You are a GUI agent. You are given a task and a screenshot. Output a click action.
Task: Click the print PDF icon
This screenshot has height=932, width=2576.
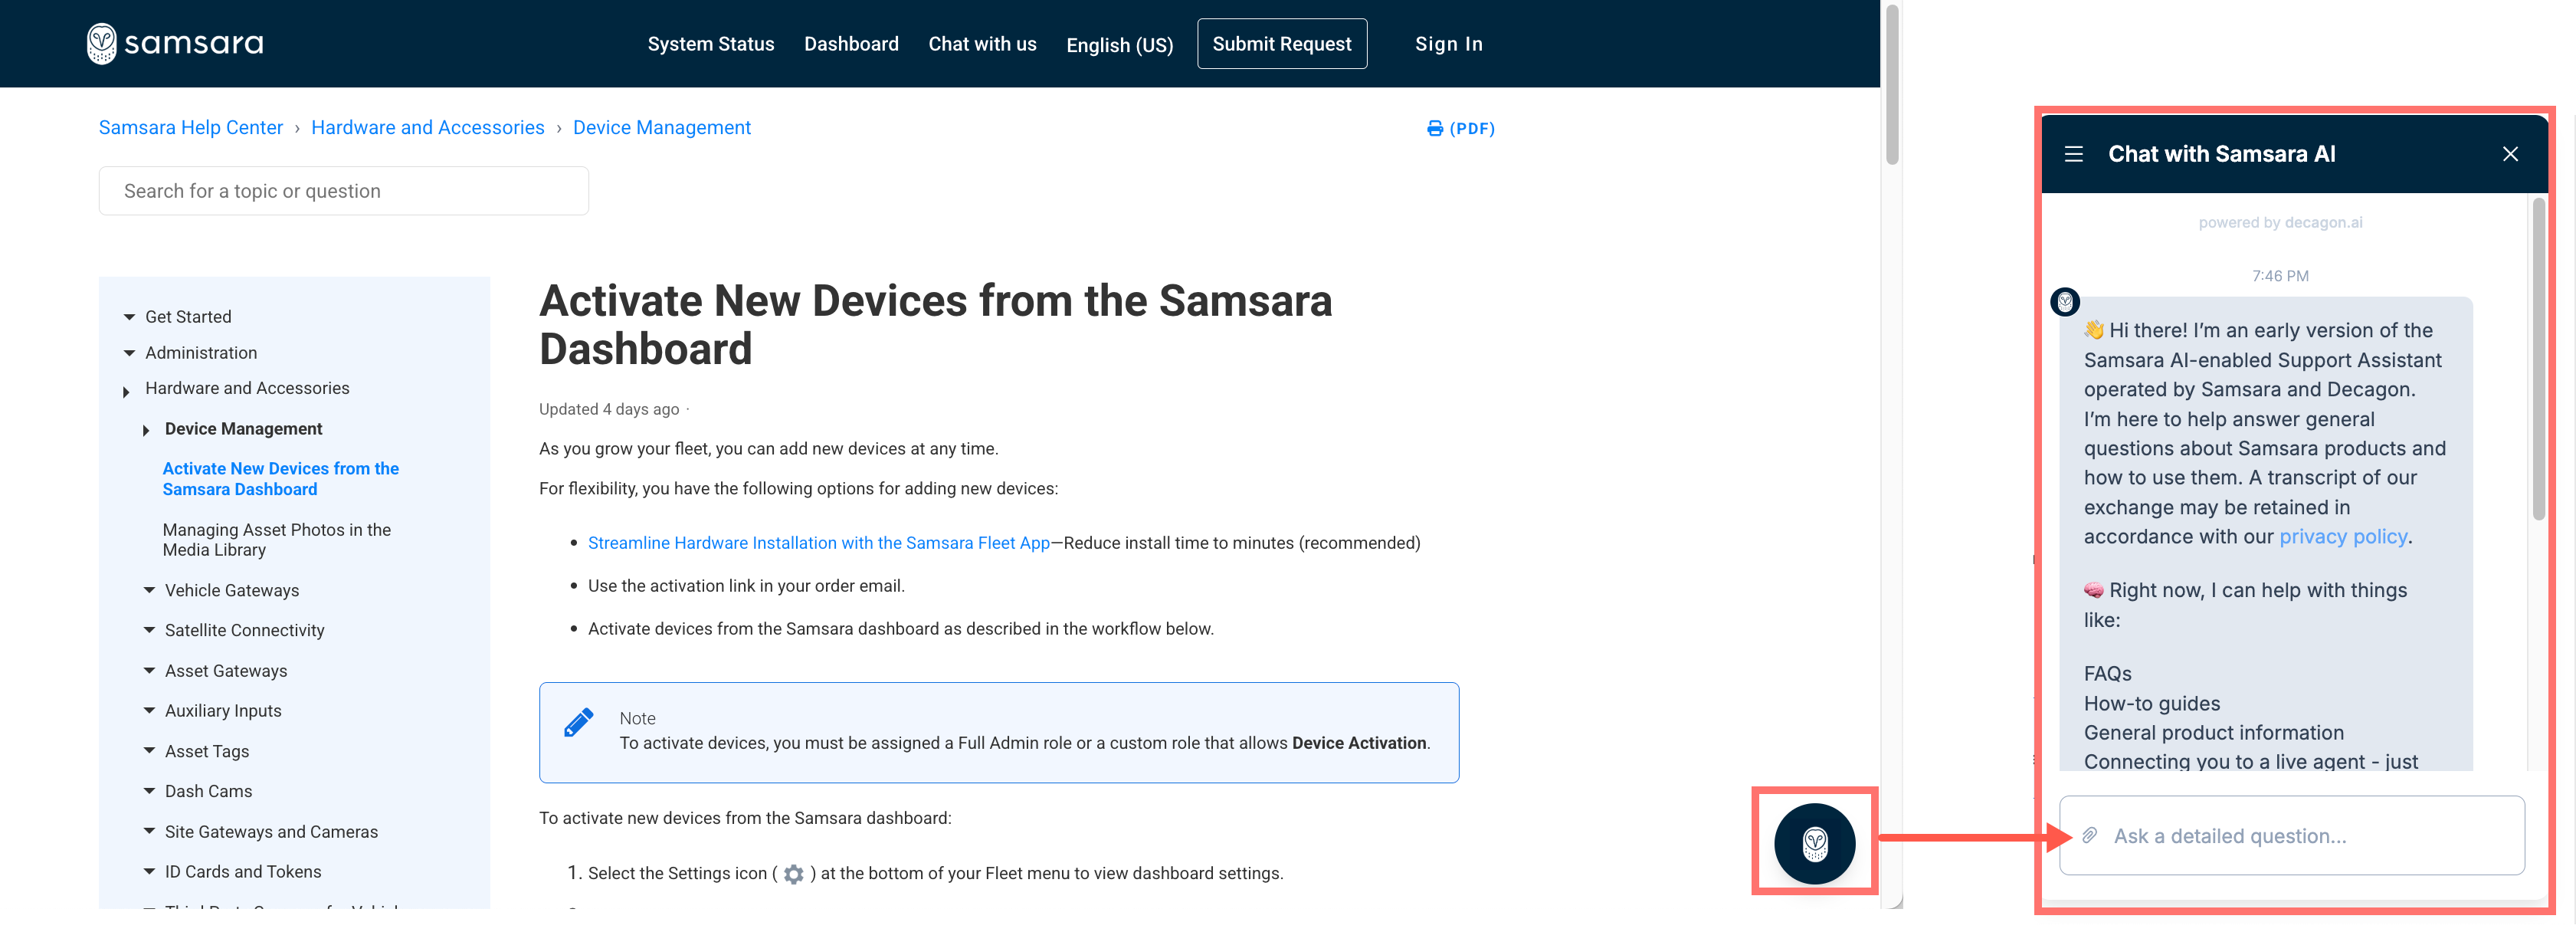coord(1437,128)
